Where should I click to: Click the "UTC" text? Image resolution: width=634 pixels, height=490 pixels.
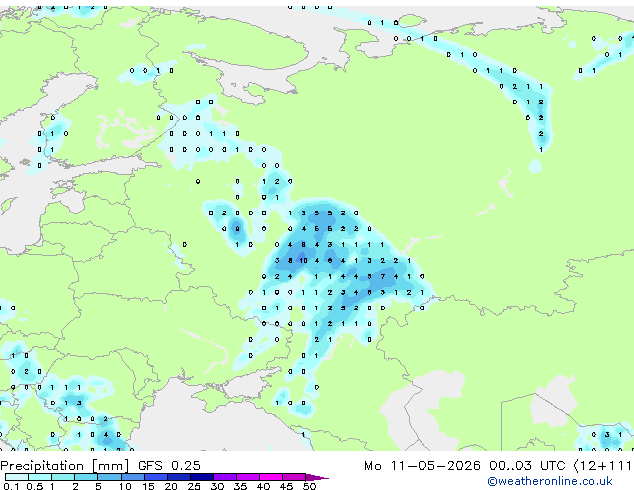pos(552,466)
